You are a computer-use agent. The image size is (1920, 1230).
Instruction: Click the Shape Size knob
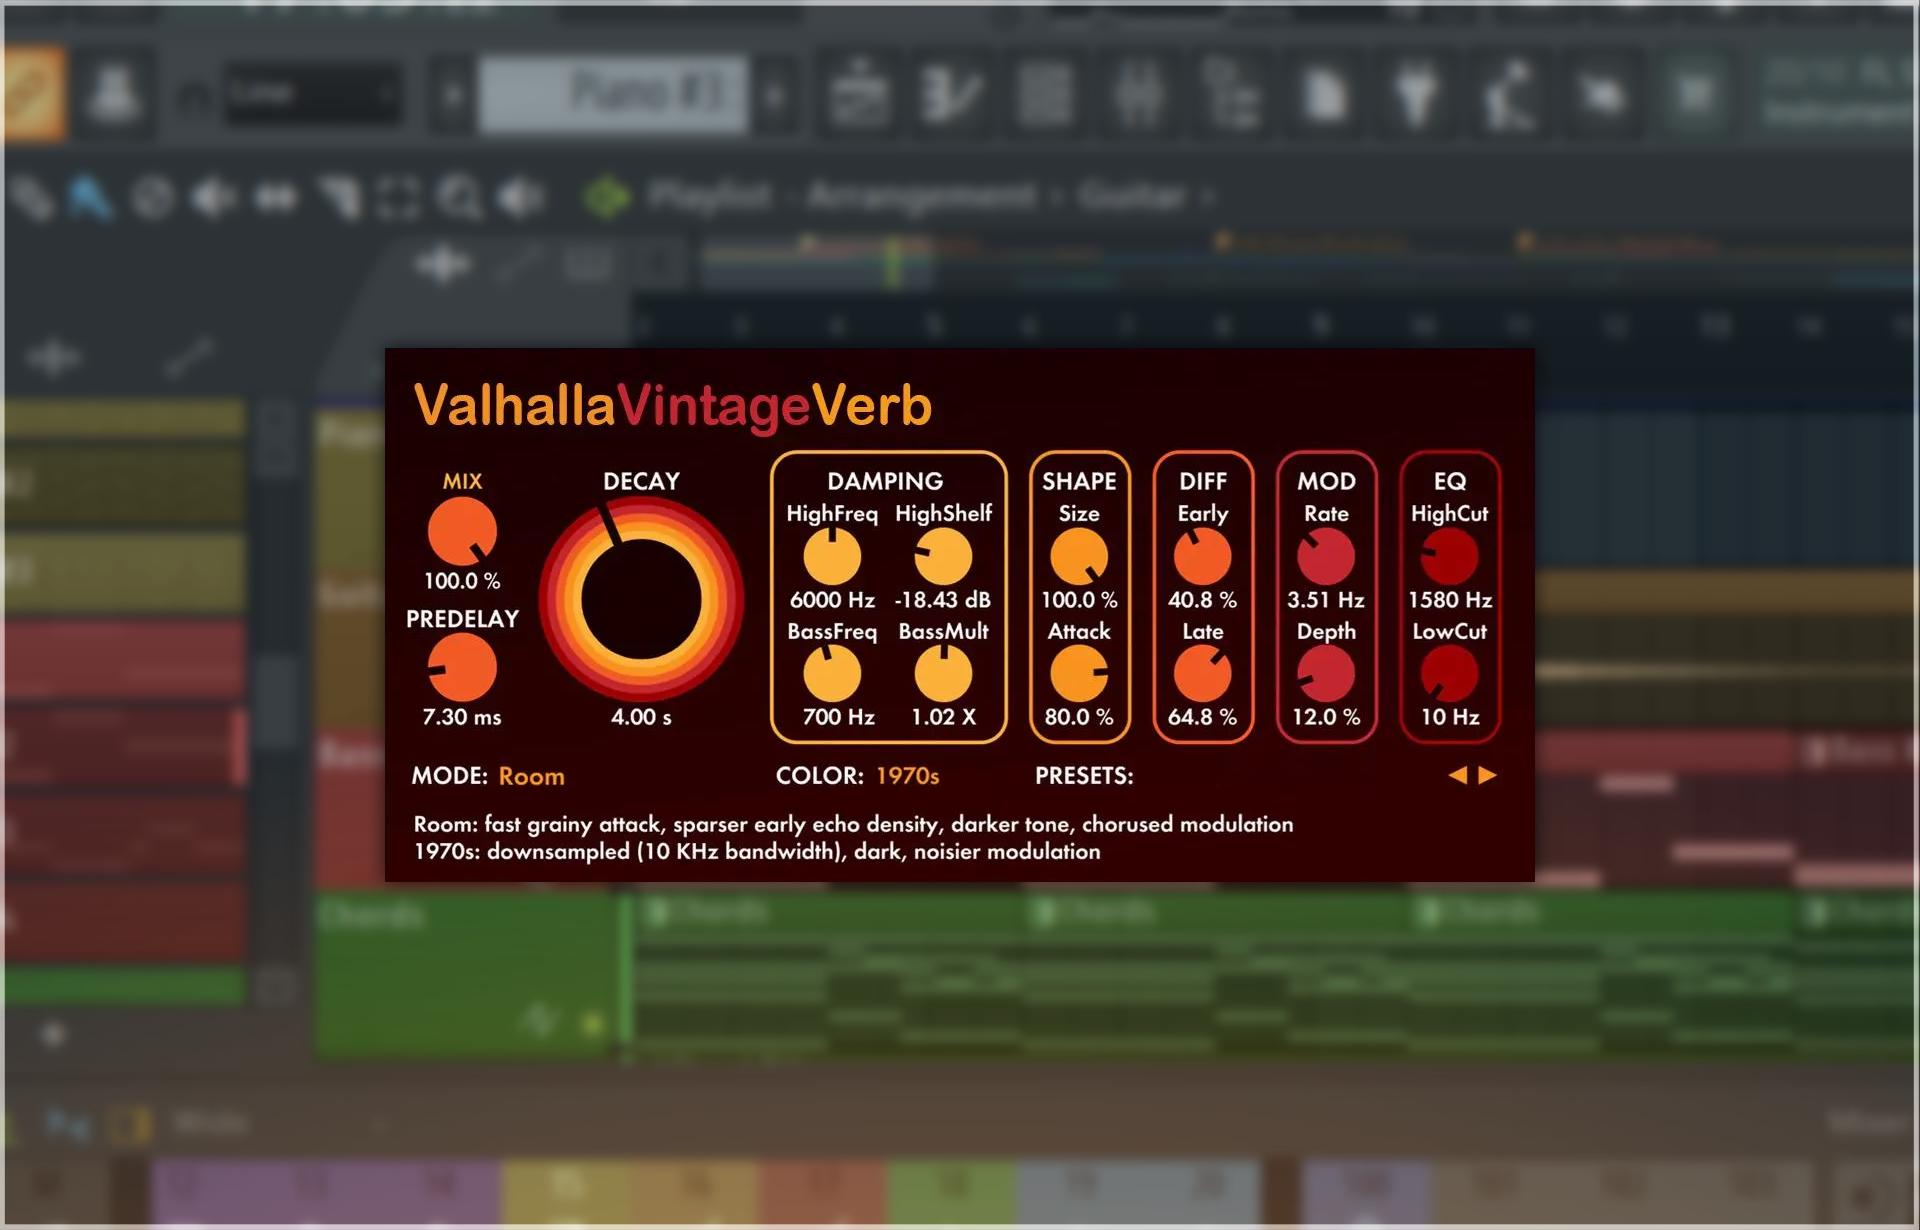pos(1079,556)
